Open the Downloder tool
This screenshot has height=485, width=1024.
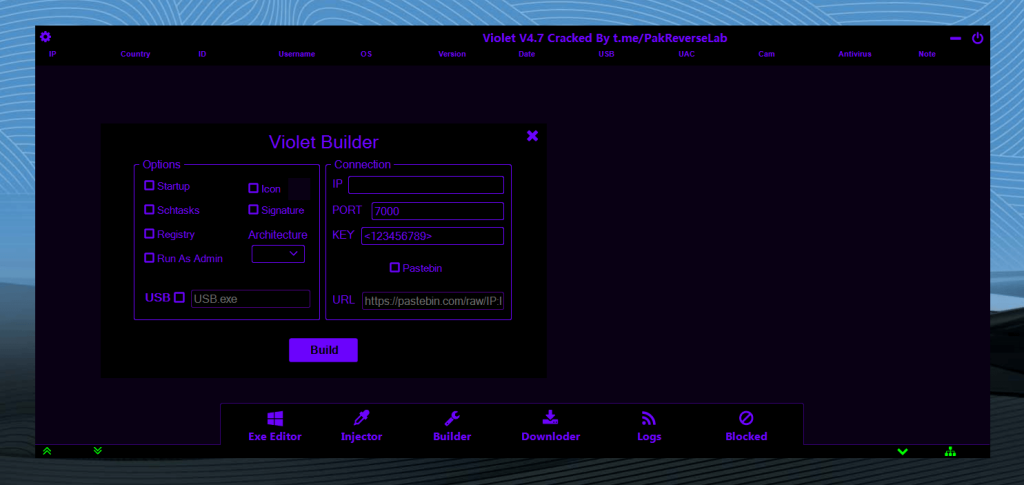(x=551, y=426)
